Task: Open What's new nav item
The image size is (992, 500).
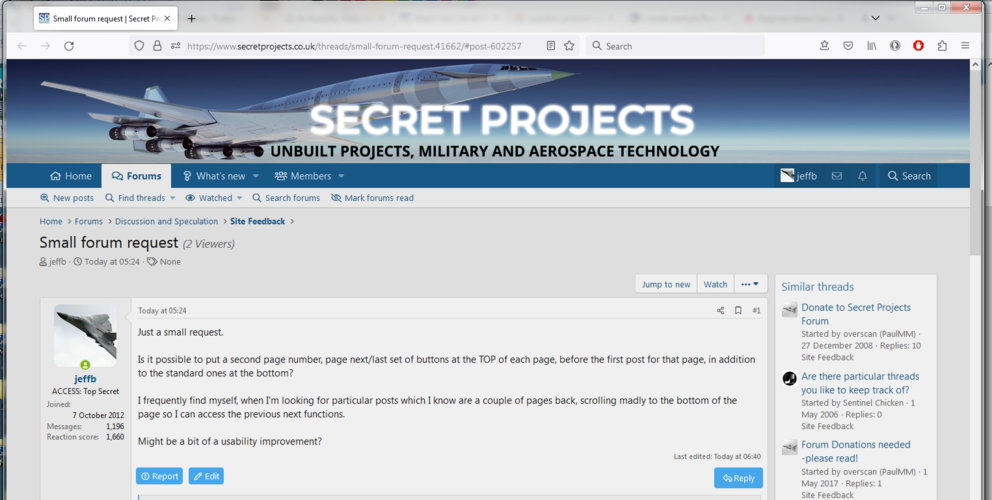Action: (x=213, y=176)
